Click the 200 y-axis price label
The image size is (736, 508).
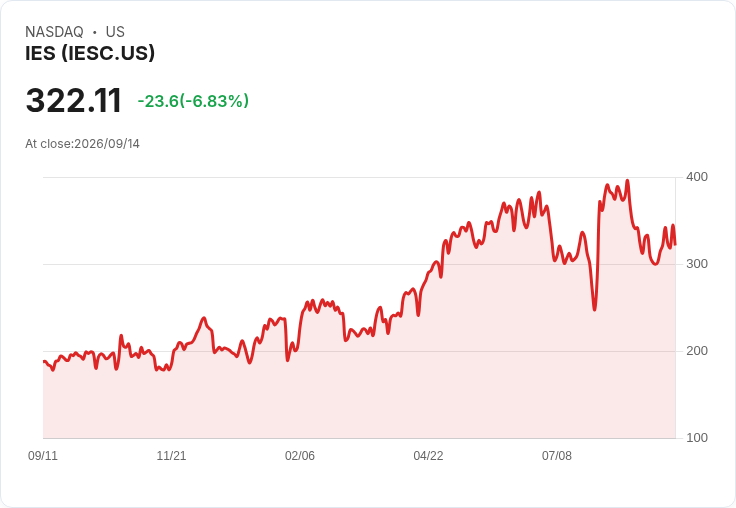click(x=697, y=351)
